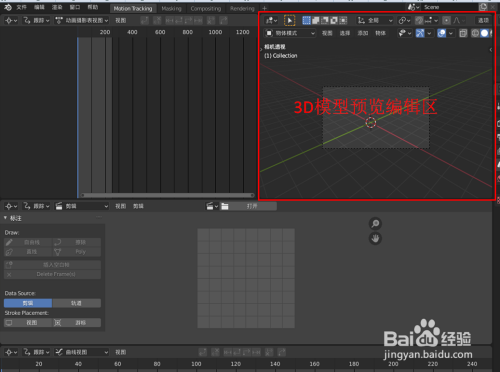This screenshot has width=500, height=372.
Task: Toggle proportional editing circle icon
Action: pos(446,21)
